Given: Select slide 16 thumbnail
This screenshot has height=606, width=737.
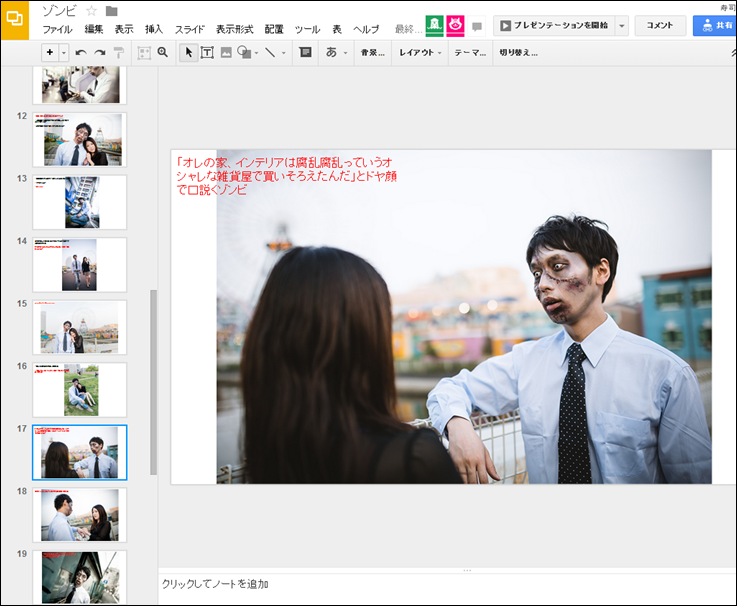Looking at the screenshot, I should pyautogui.click(x=79, y=390).
